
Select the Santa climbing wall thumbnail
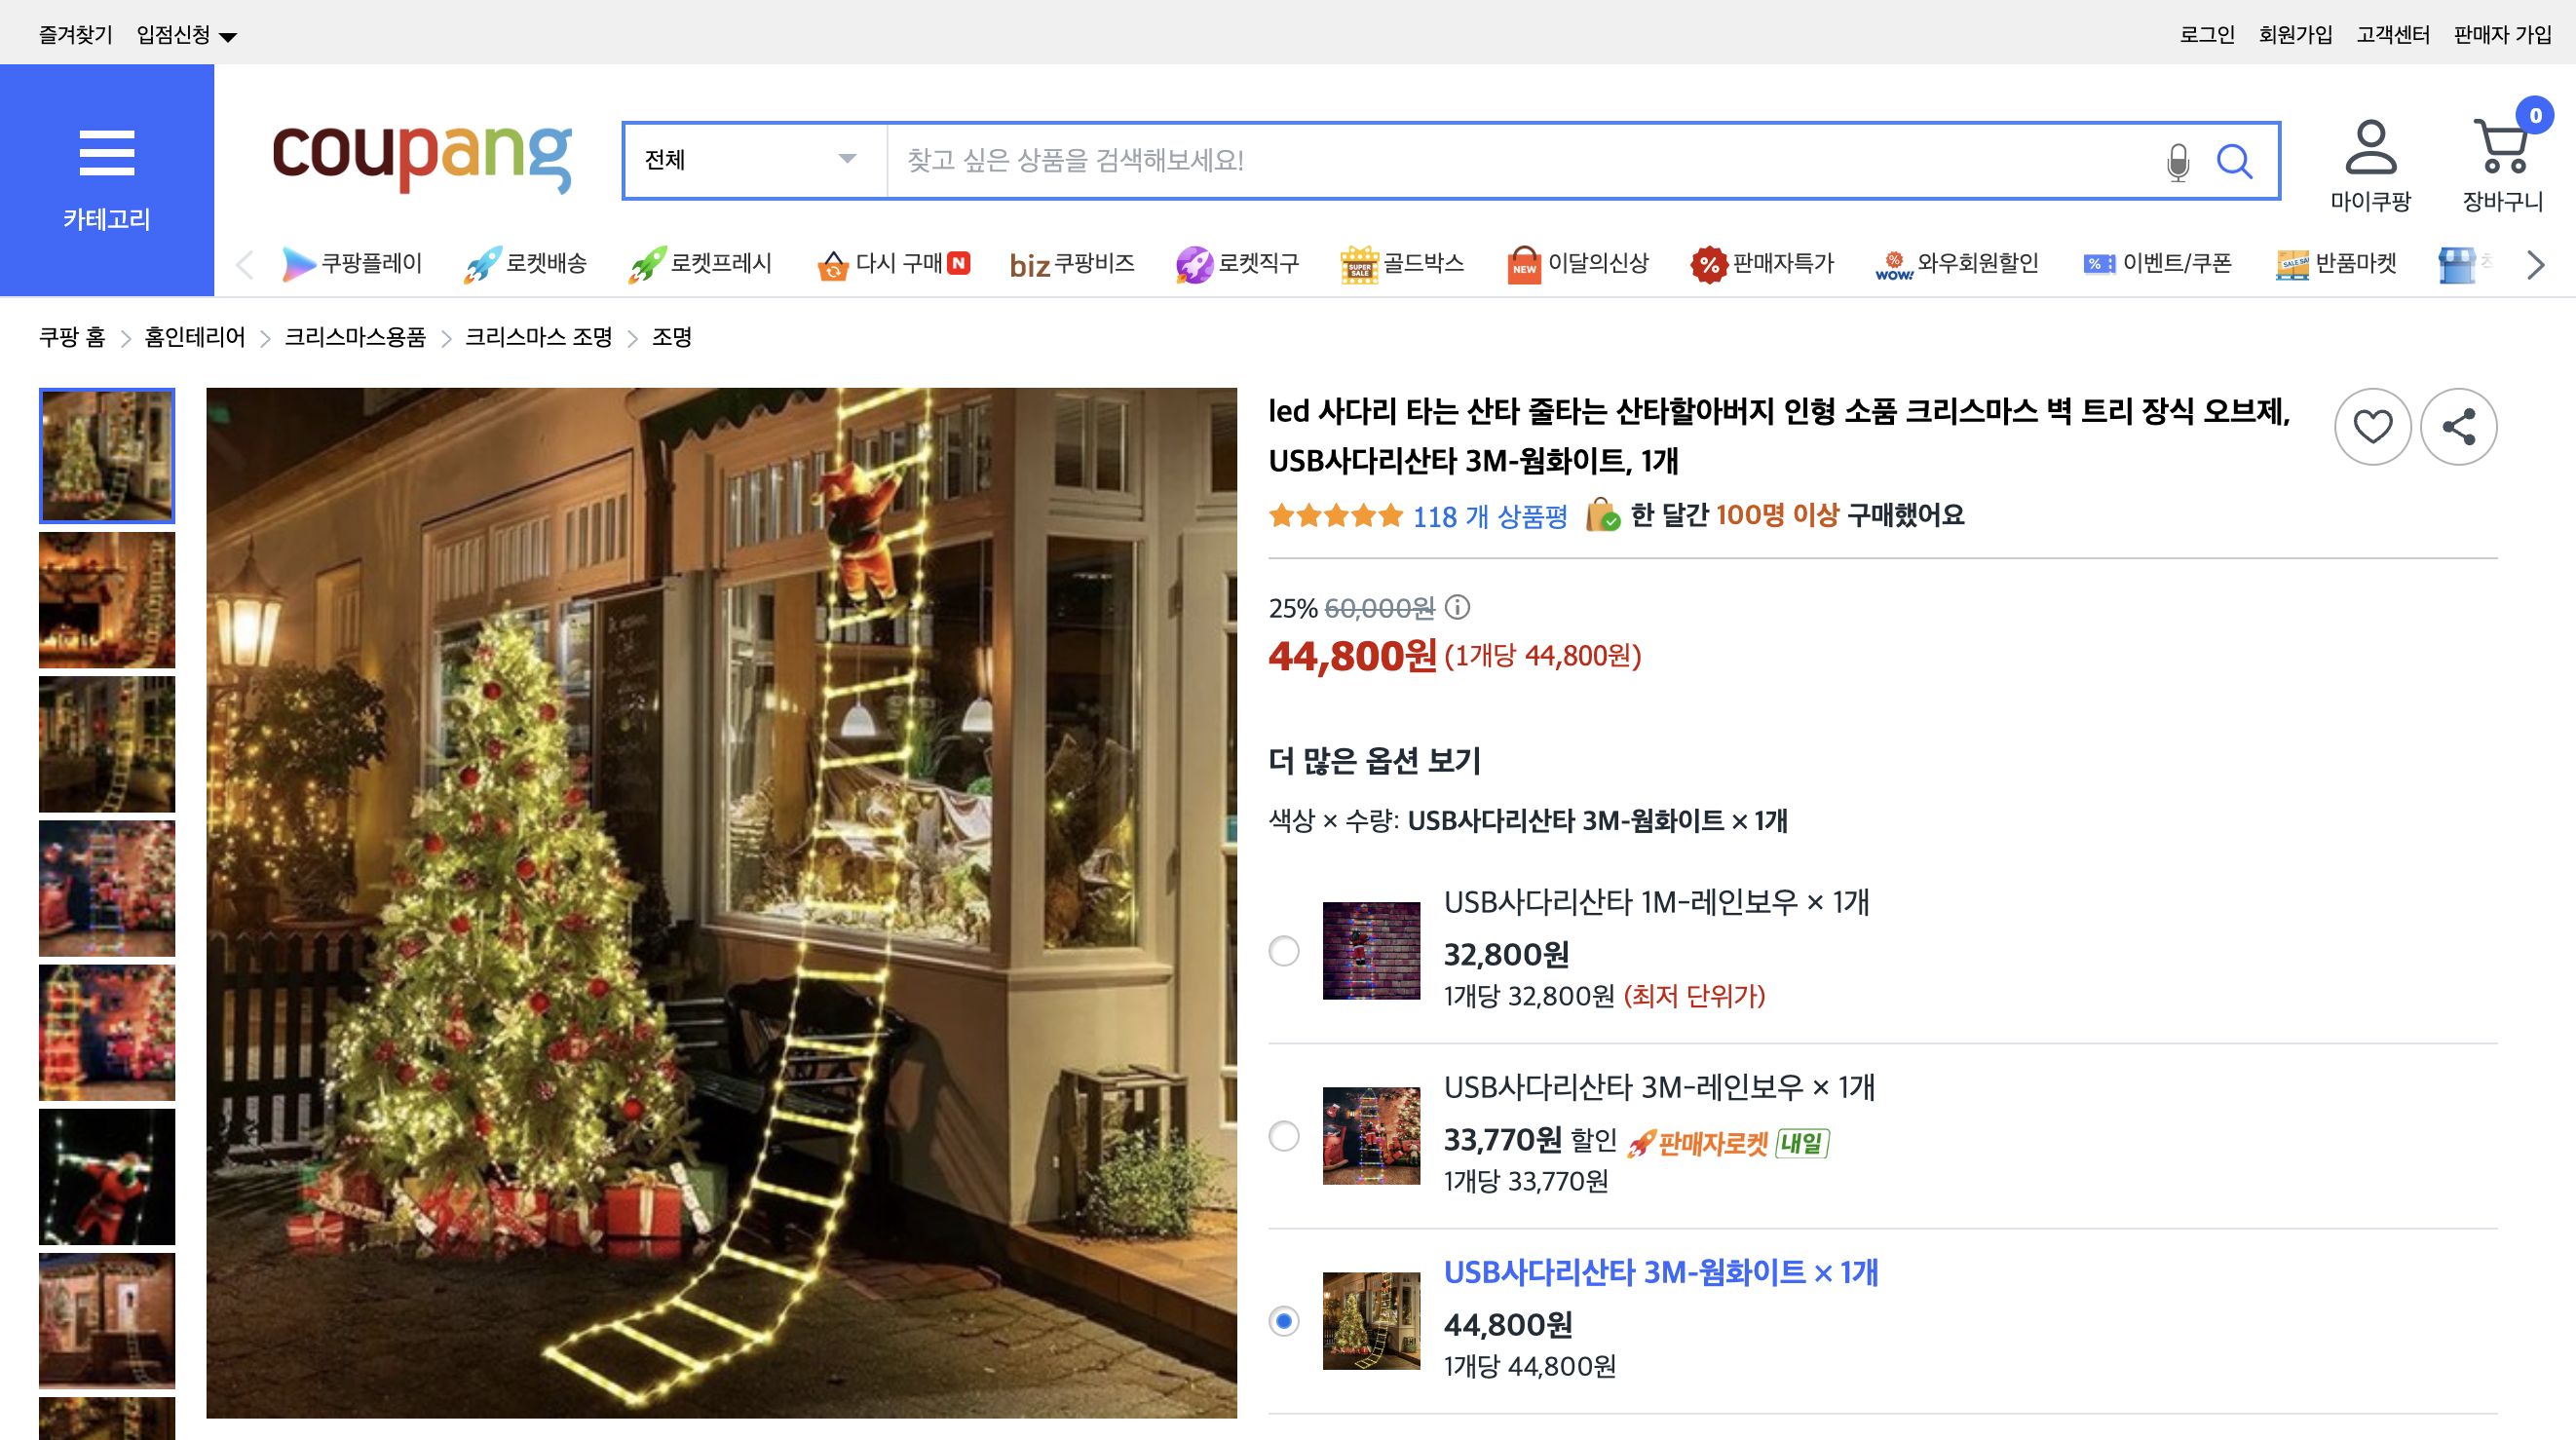(107, 1180)
